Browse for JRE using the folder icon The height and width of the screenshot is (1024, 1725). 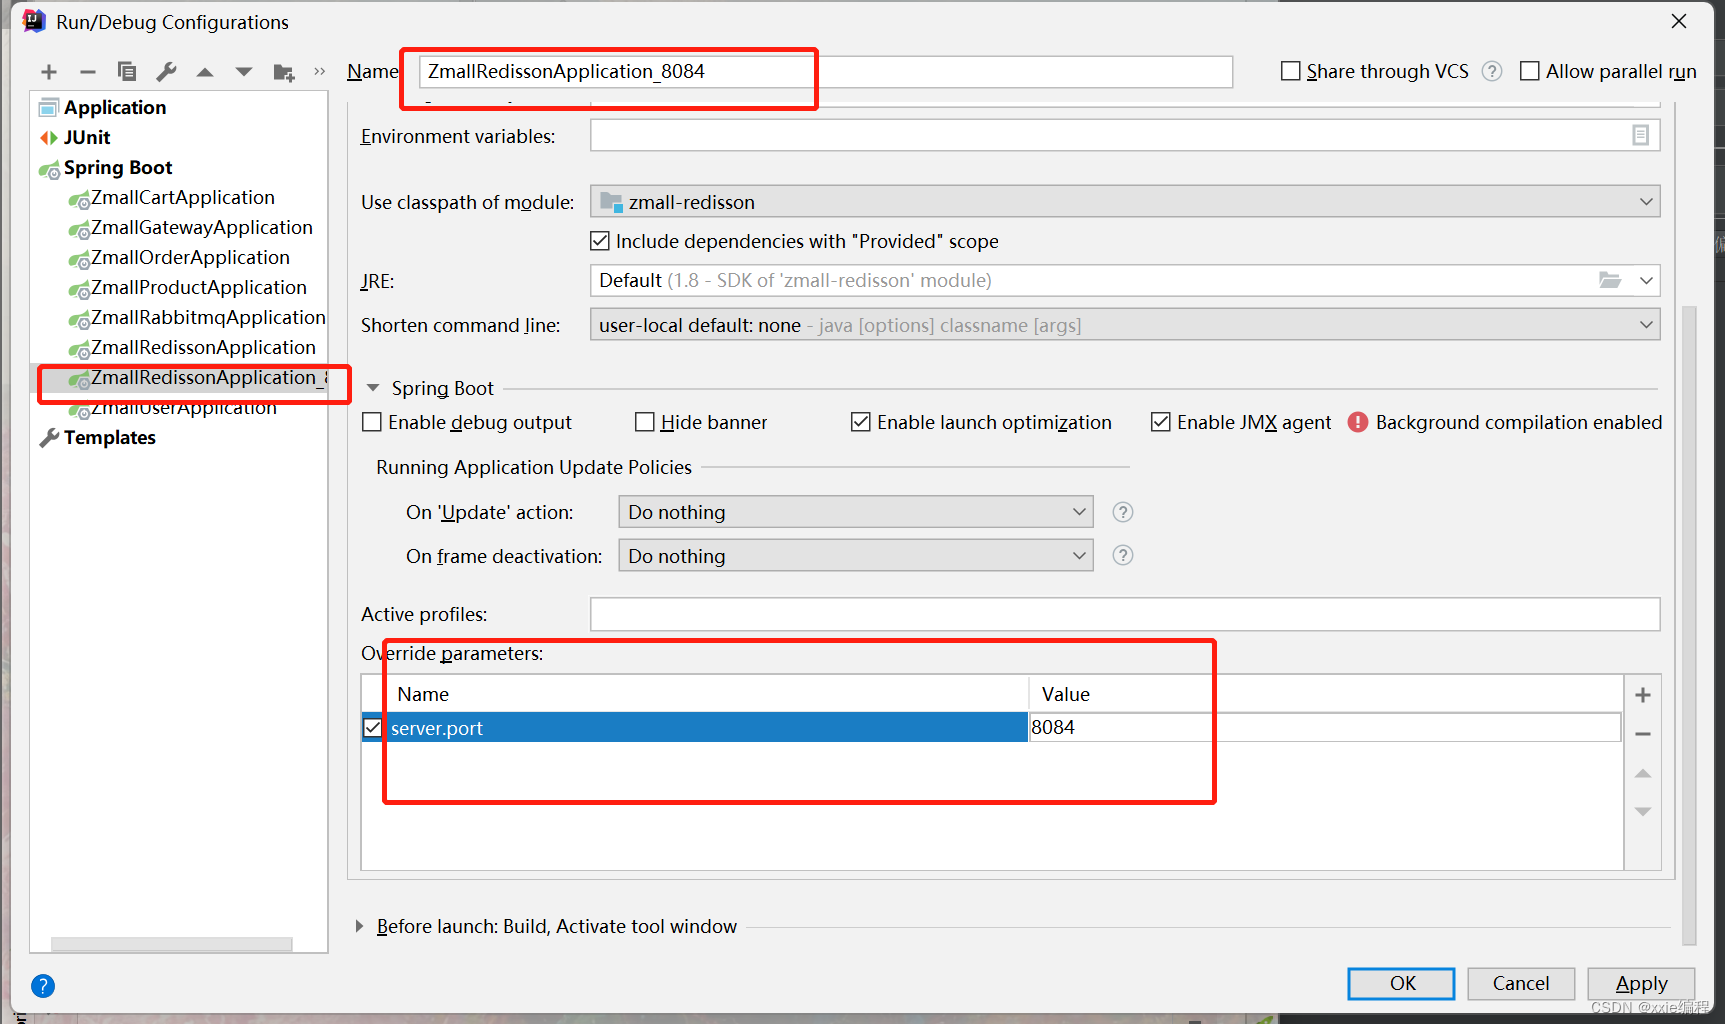pos(1610,280)
